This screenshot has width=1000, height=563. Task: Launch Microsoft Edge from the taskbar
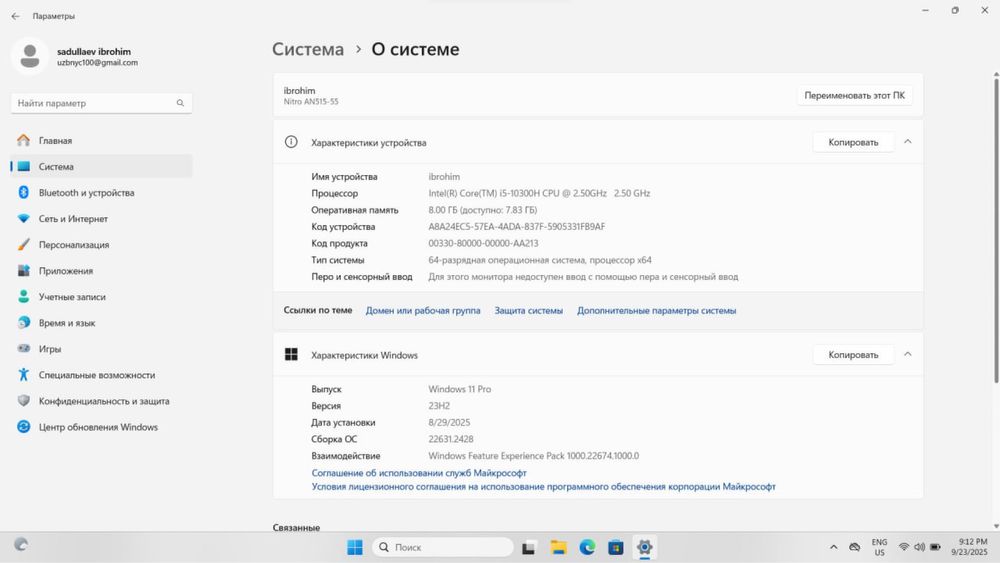pyautogui.click(x=587, y=547)
